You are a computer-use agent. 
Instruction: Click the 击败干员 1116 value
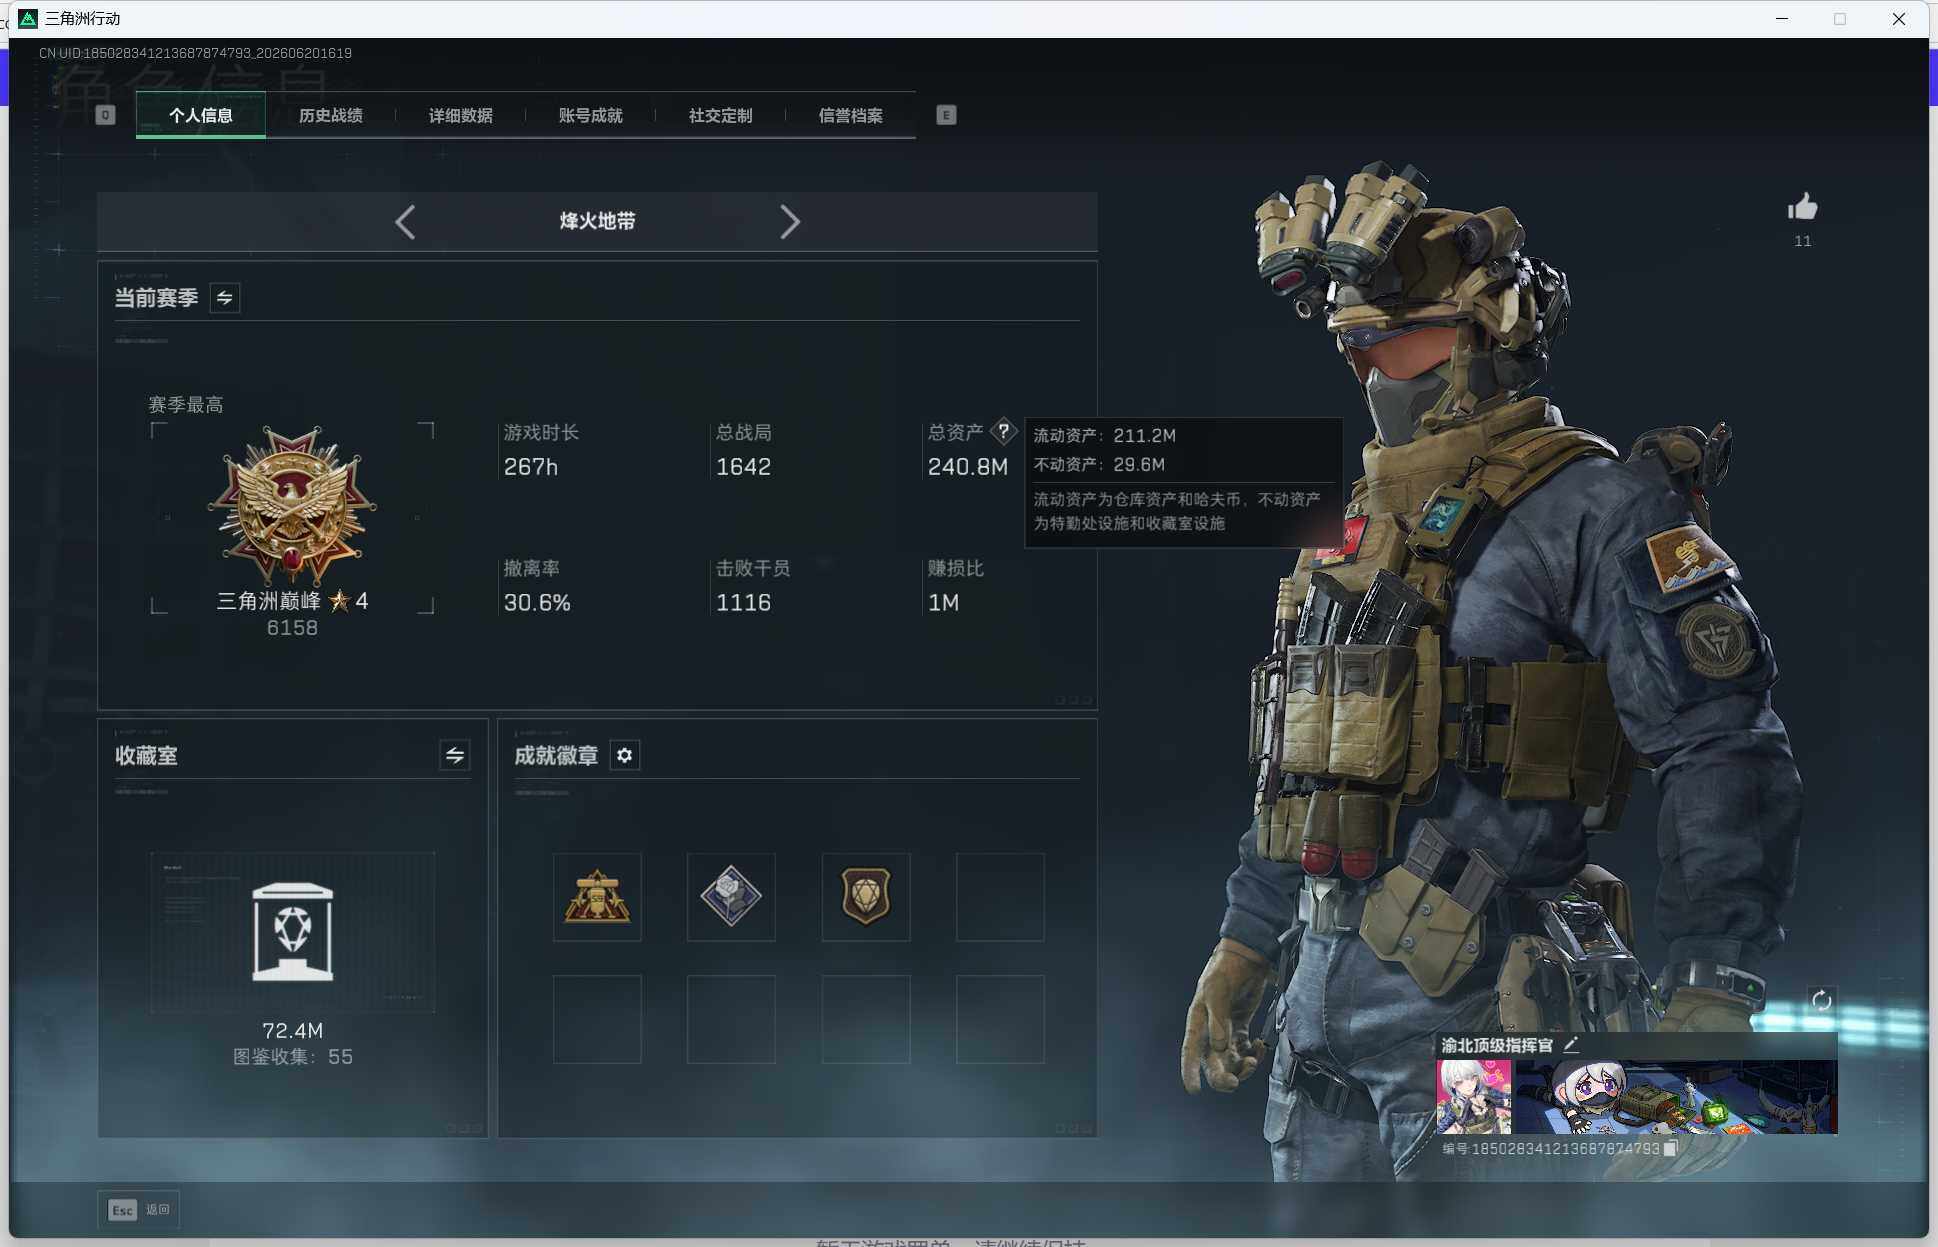point(743,603)
